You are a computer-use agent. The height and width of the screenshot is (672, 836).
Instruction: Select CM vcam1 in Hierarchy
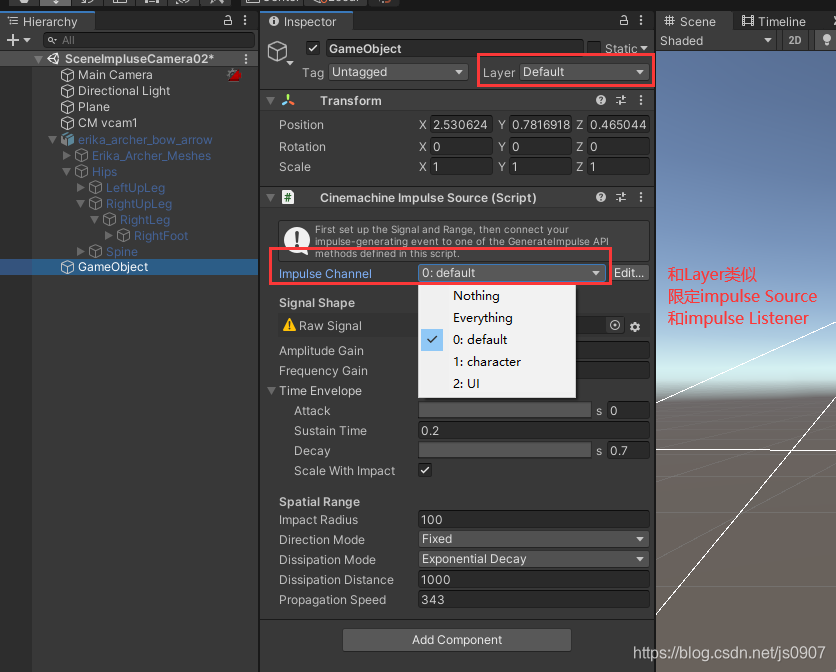tap(108, 123)
